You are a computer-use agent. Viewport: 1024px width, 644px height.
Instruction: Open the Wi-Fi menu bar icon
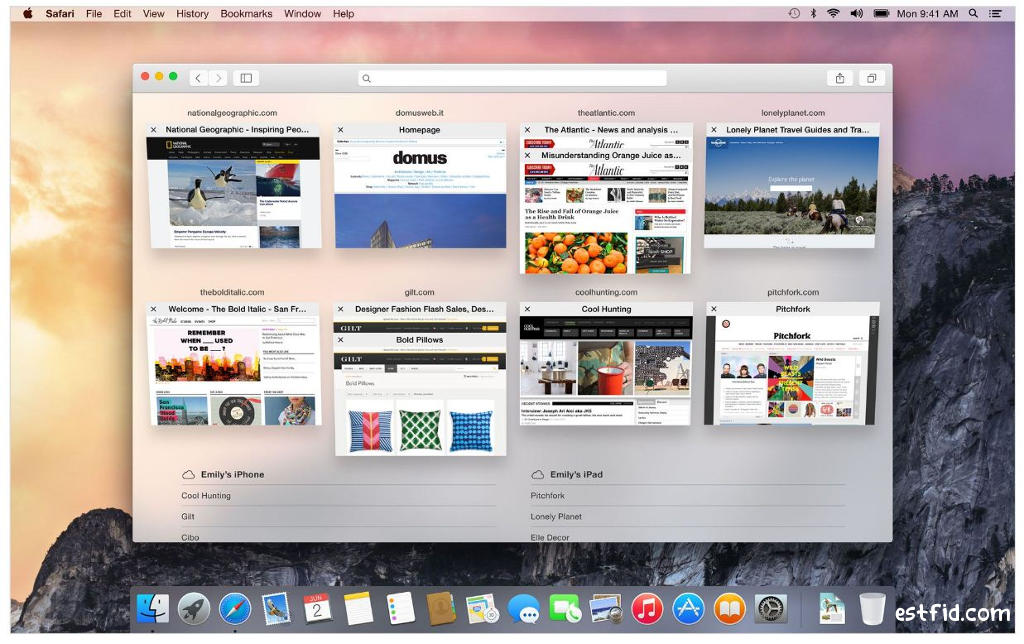click(833, 13)
